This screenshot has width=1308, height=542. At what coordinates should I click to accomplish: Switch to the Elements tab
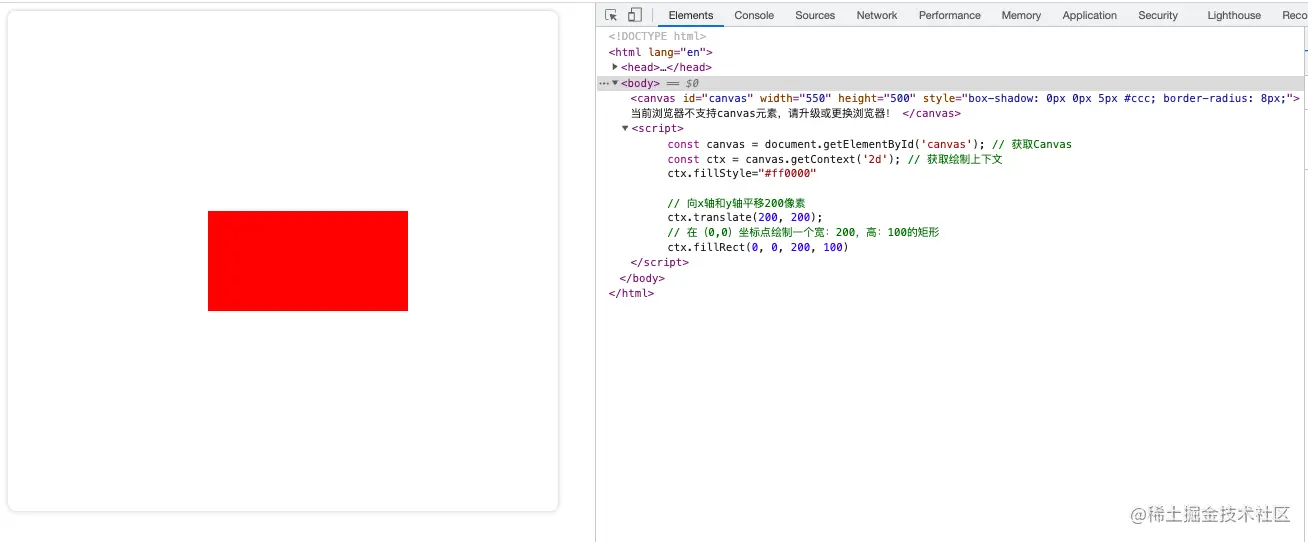(691, 15)
